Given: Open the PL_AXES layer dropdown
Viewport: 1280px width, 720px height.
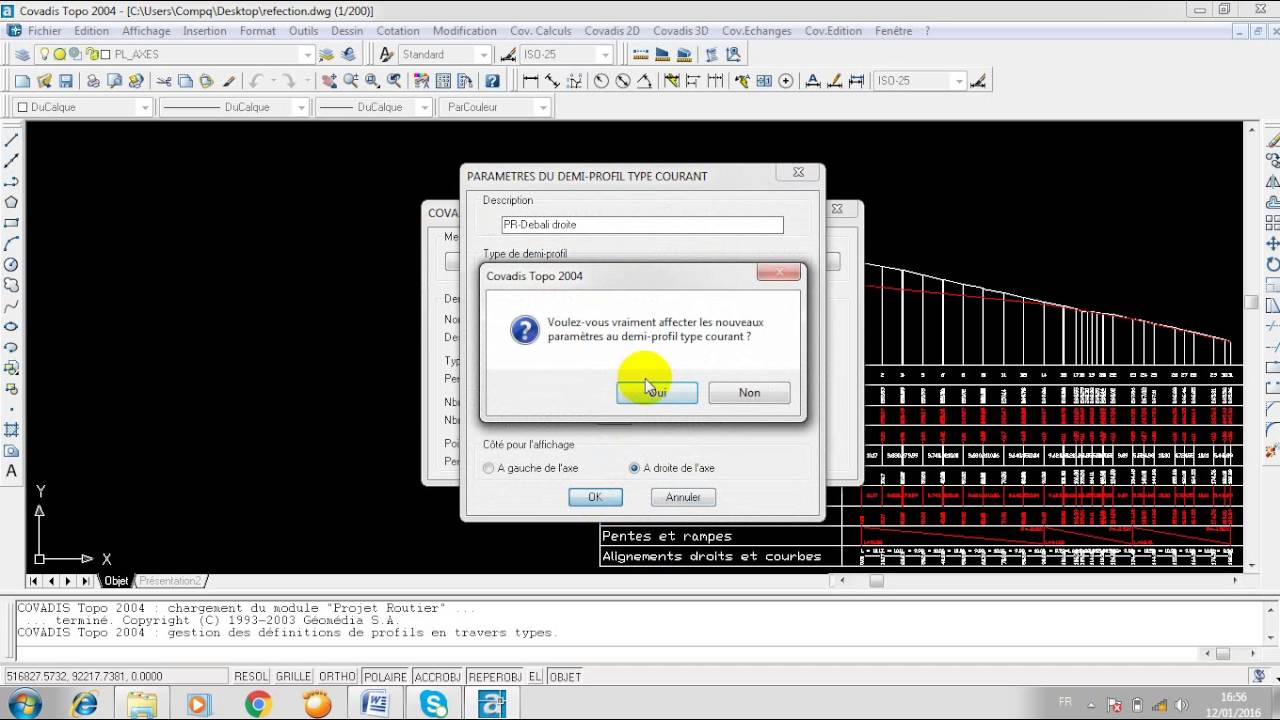Looking at the screenshot, I should click(306, 54).
